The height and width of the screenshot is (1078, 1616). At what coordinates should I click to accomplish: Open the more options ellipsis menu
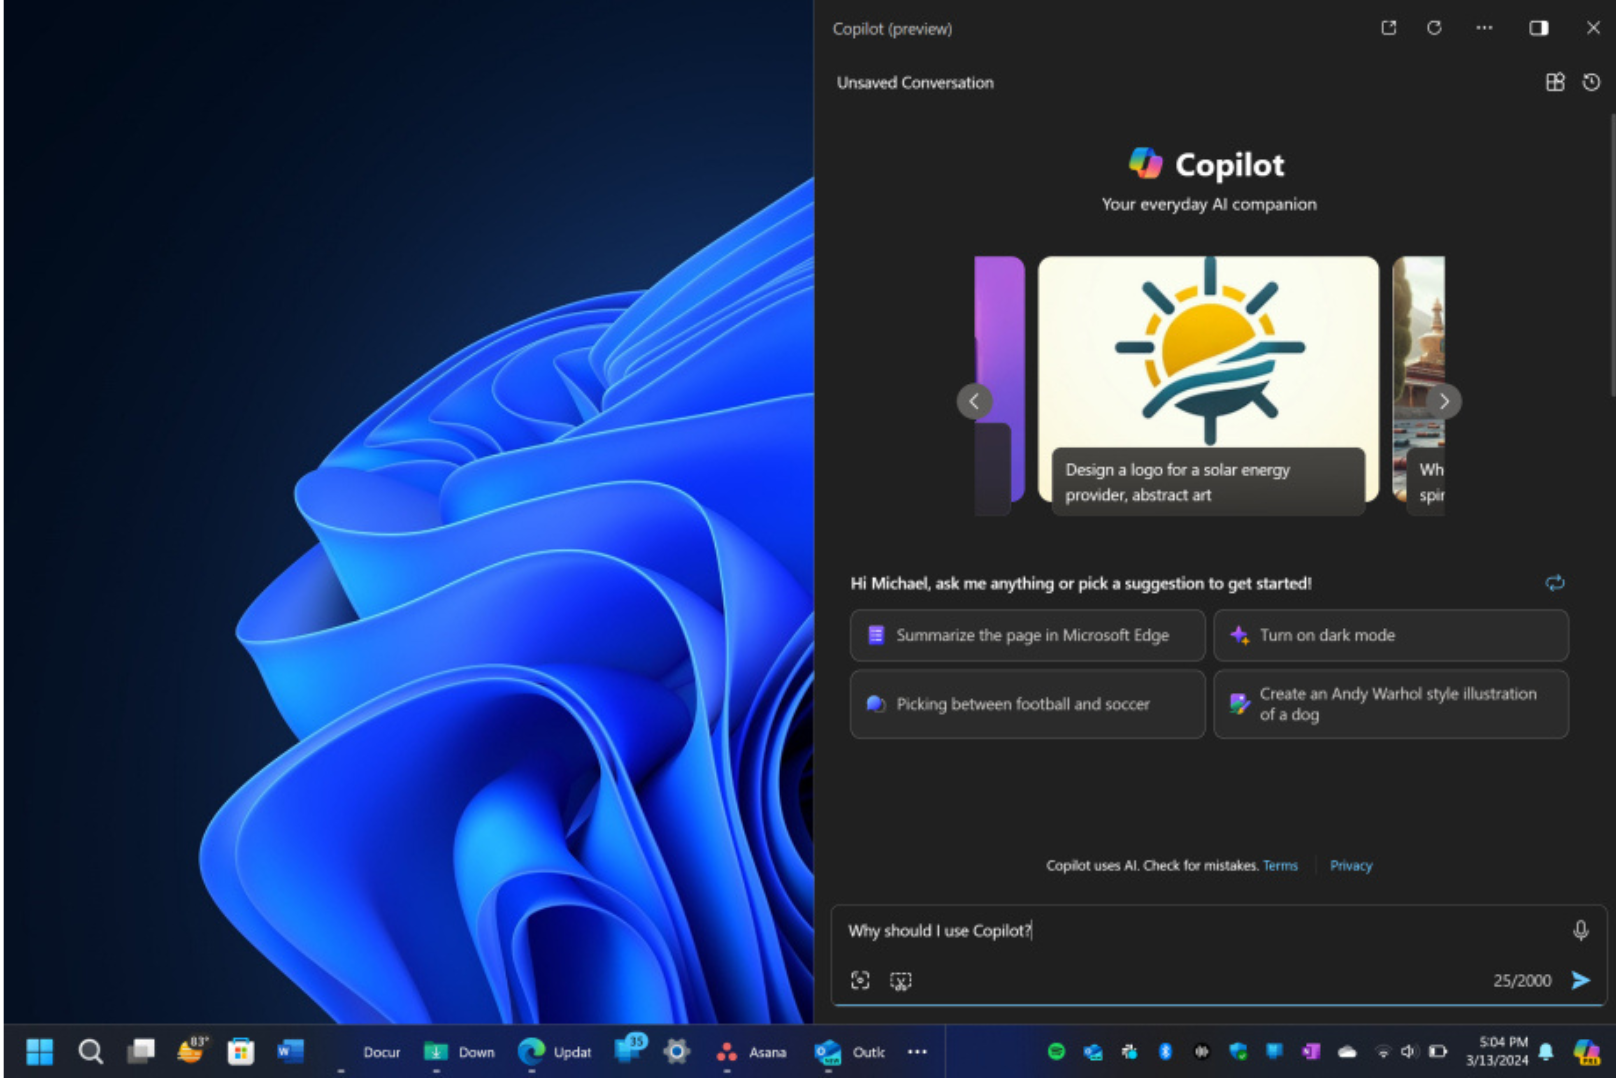(x=1484, y=28)
